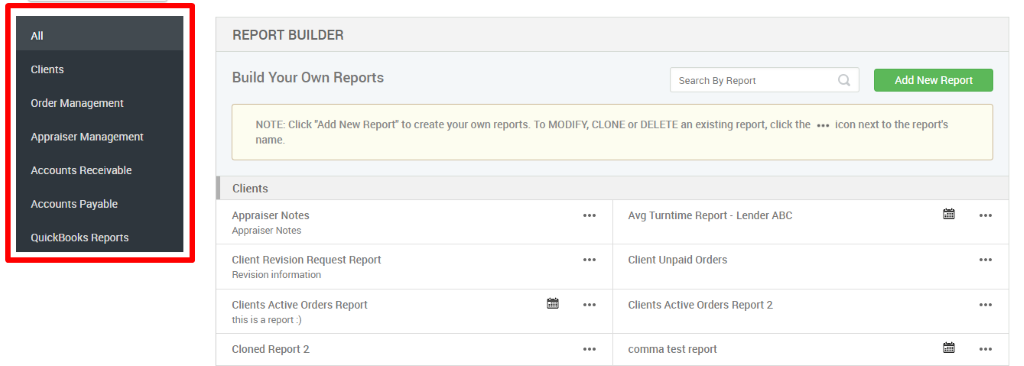Open ellipsis menu for Client Revision Request Report
Viewport: 1024px width, 366px height.
click(x=589, y=260)
